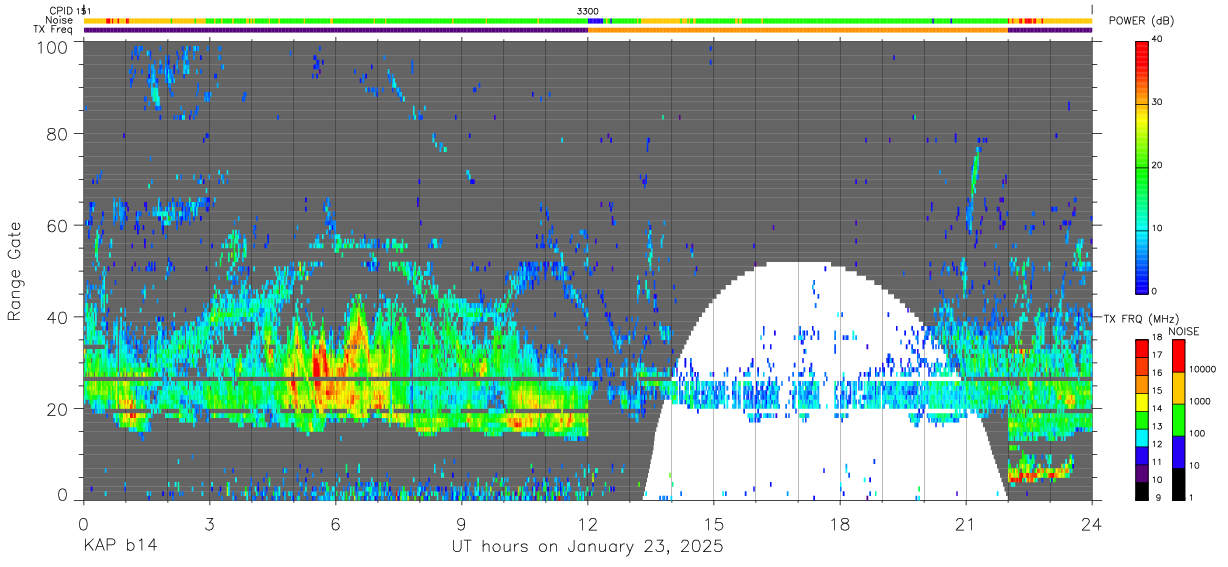1228x567 pixels.
Task: Click the '18' hour tick on time axis
Action: coord(840,523)
